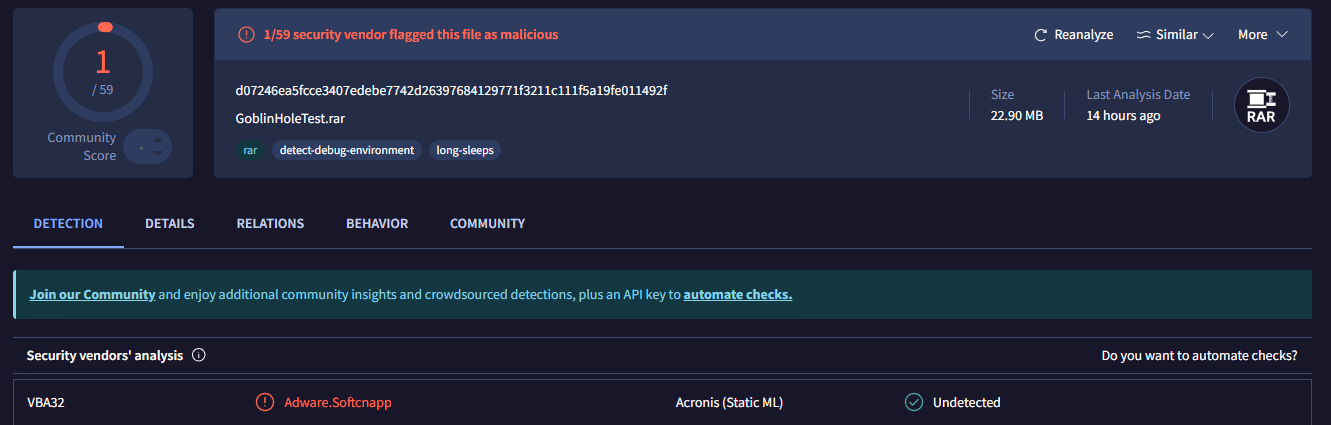1331x425 pixels.
Task: Click the red malicious warning icon in banner
Action: click(x=246, y=35)
